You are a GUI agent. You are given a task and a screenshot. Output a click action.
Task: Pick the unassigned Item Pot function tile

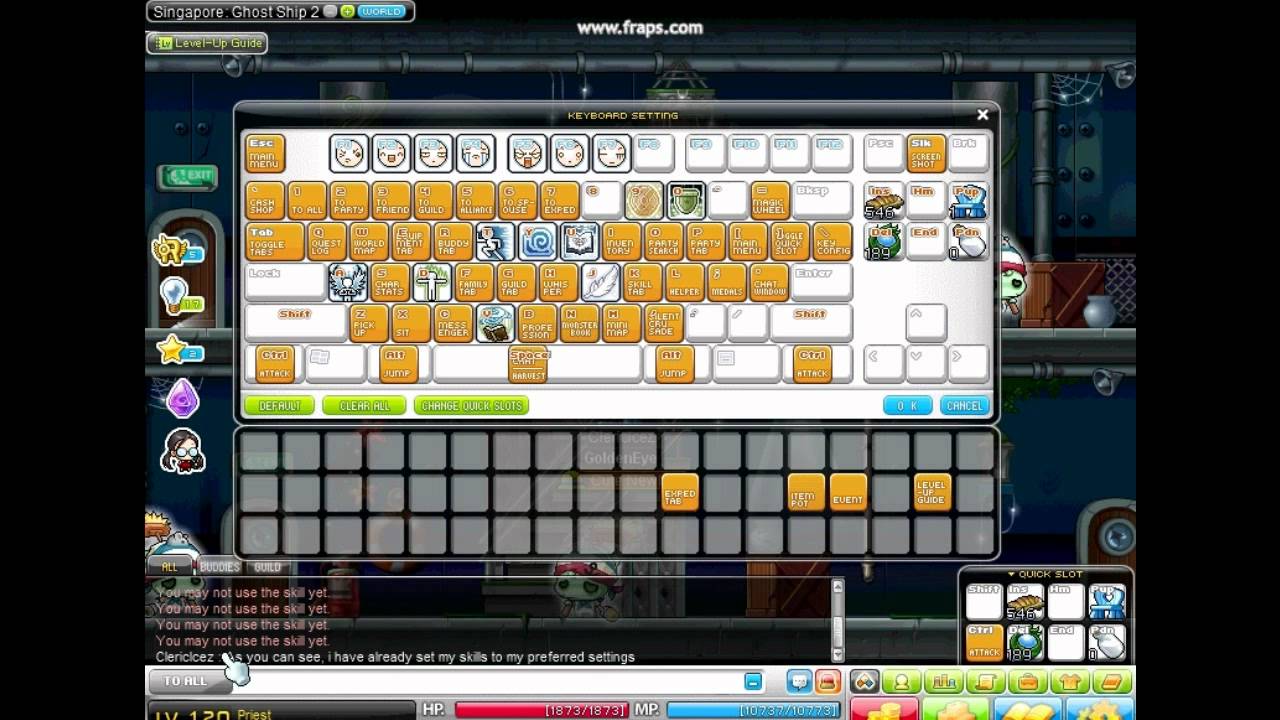click(x=806, y=493)
